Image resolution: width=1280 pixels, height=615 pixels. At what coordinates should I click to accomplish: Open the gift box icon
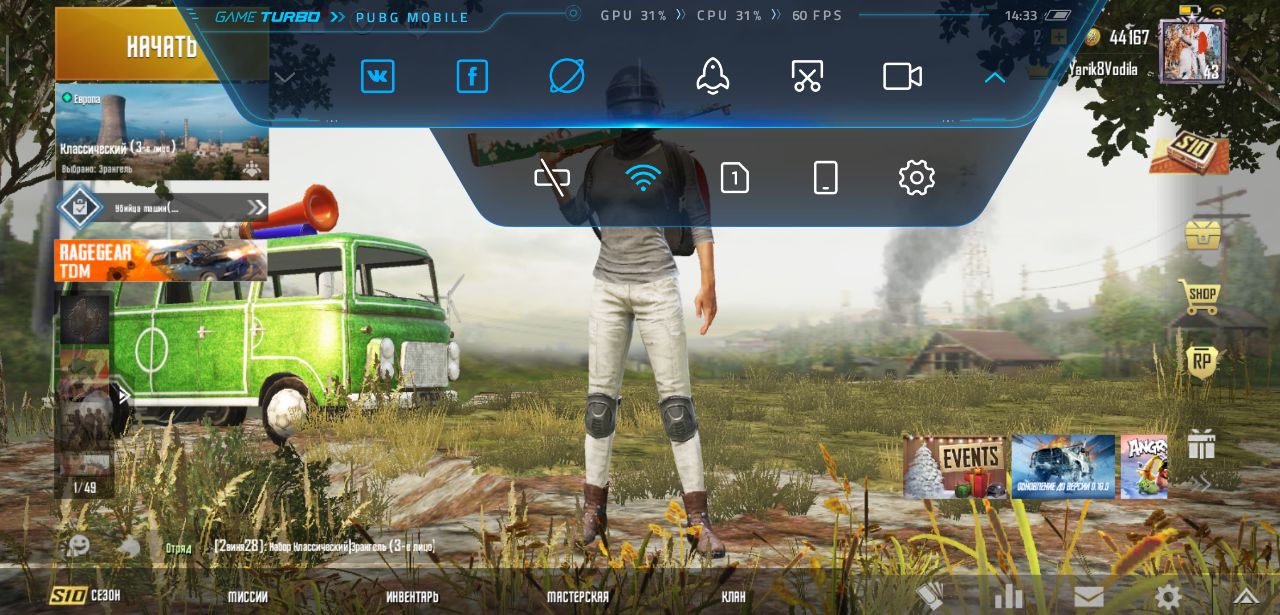1201,444
